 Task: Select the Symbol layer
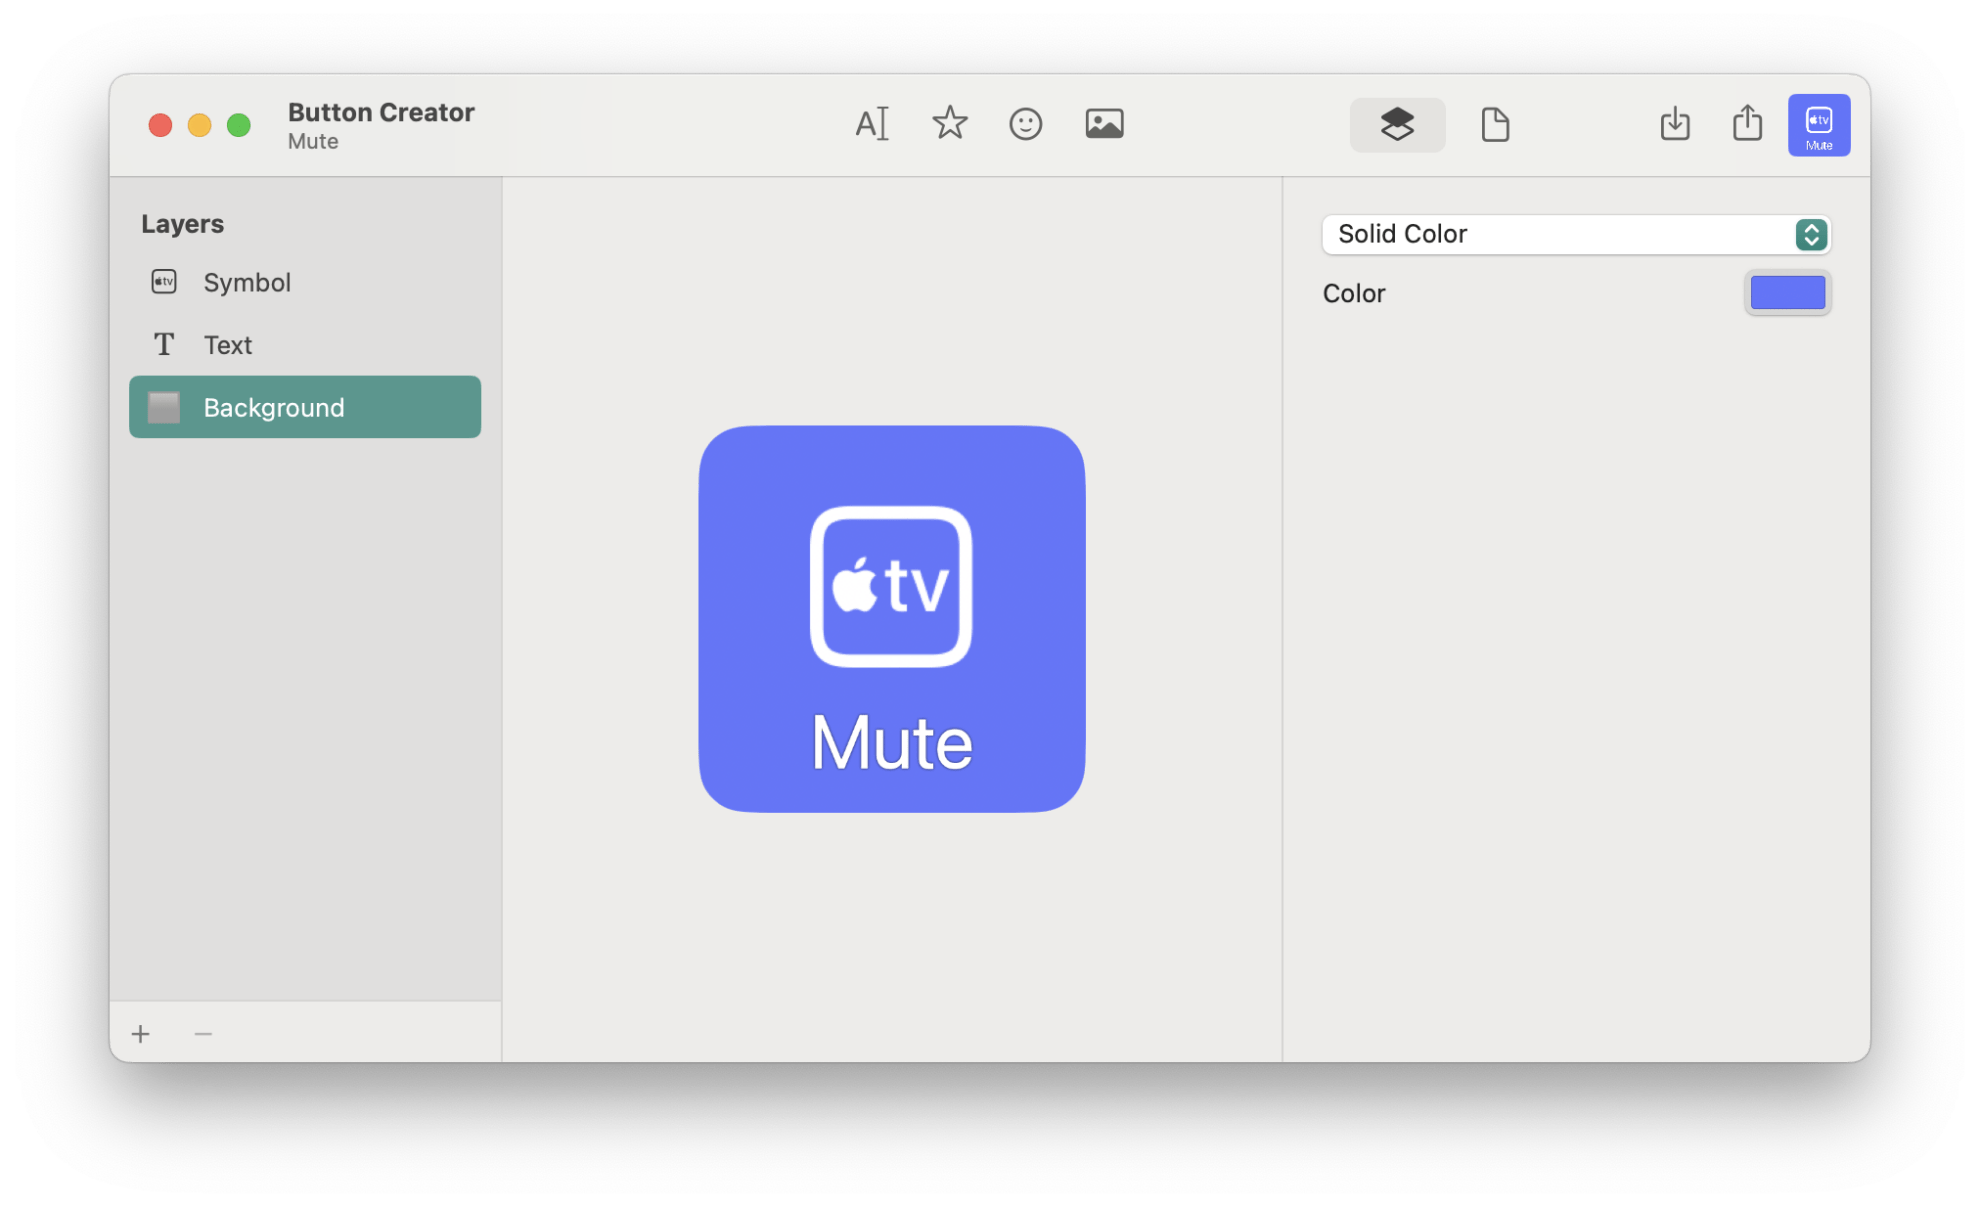(305, 282)
